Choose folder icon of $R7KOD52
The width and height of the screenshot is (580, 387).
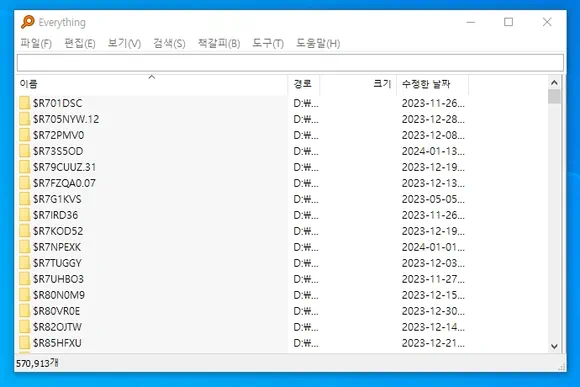pyautogui.click(x=24, y=231)
